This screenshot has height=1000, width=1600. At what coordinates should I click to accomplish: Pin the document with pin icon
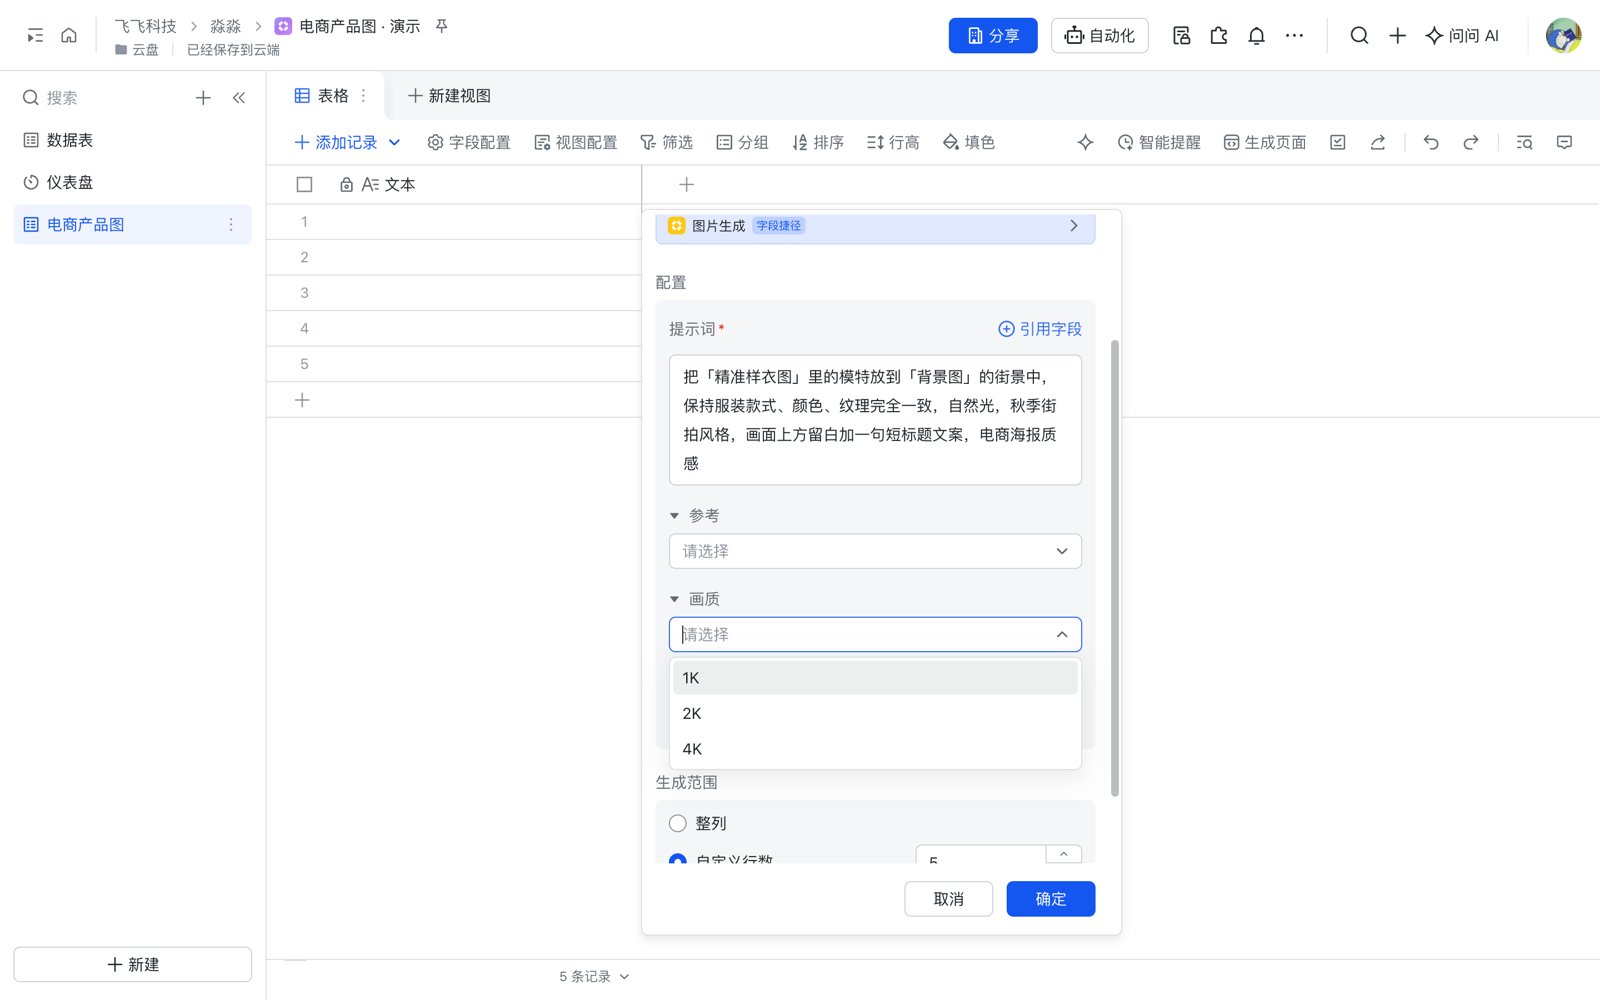[x=441, y=26]
